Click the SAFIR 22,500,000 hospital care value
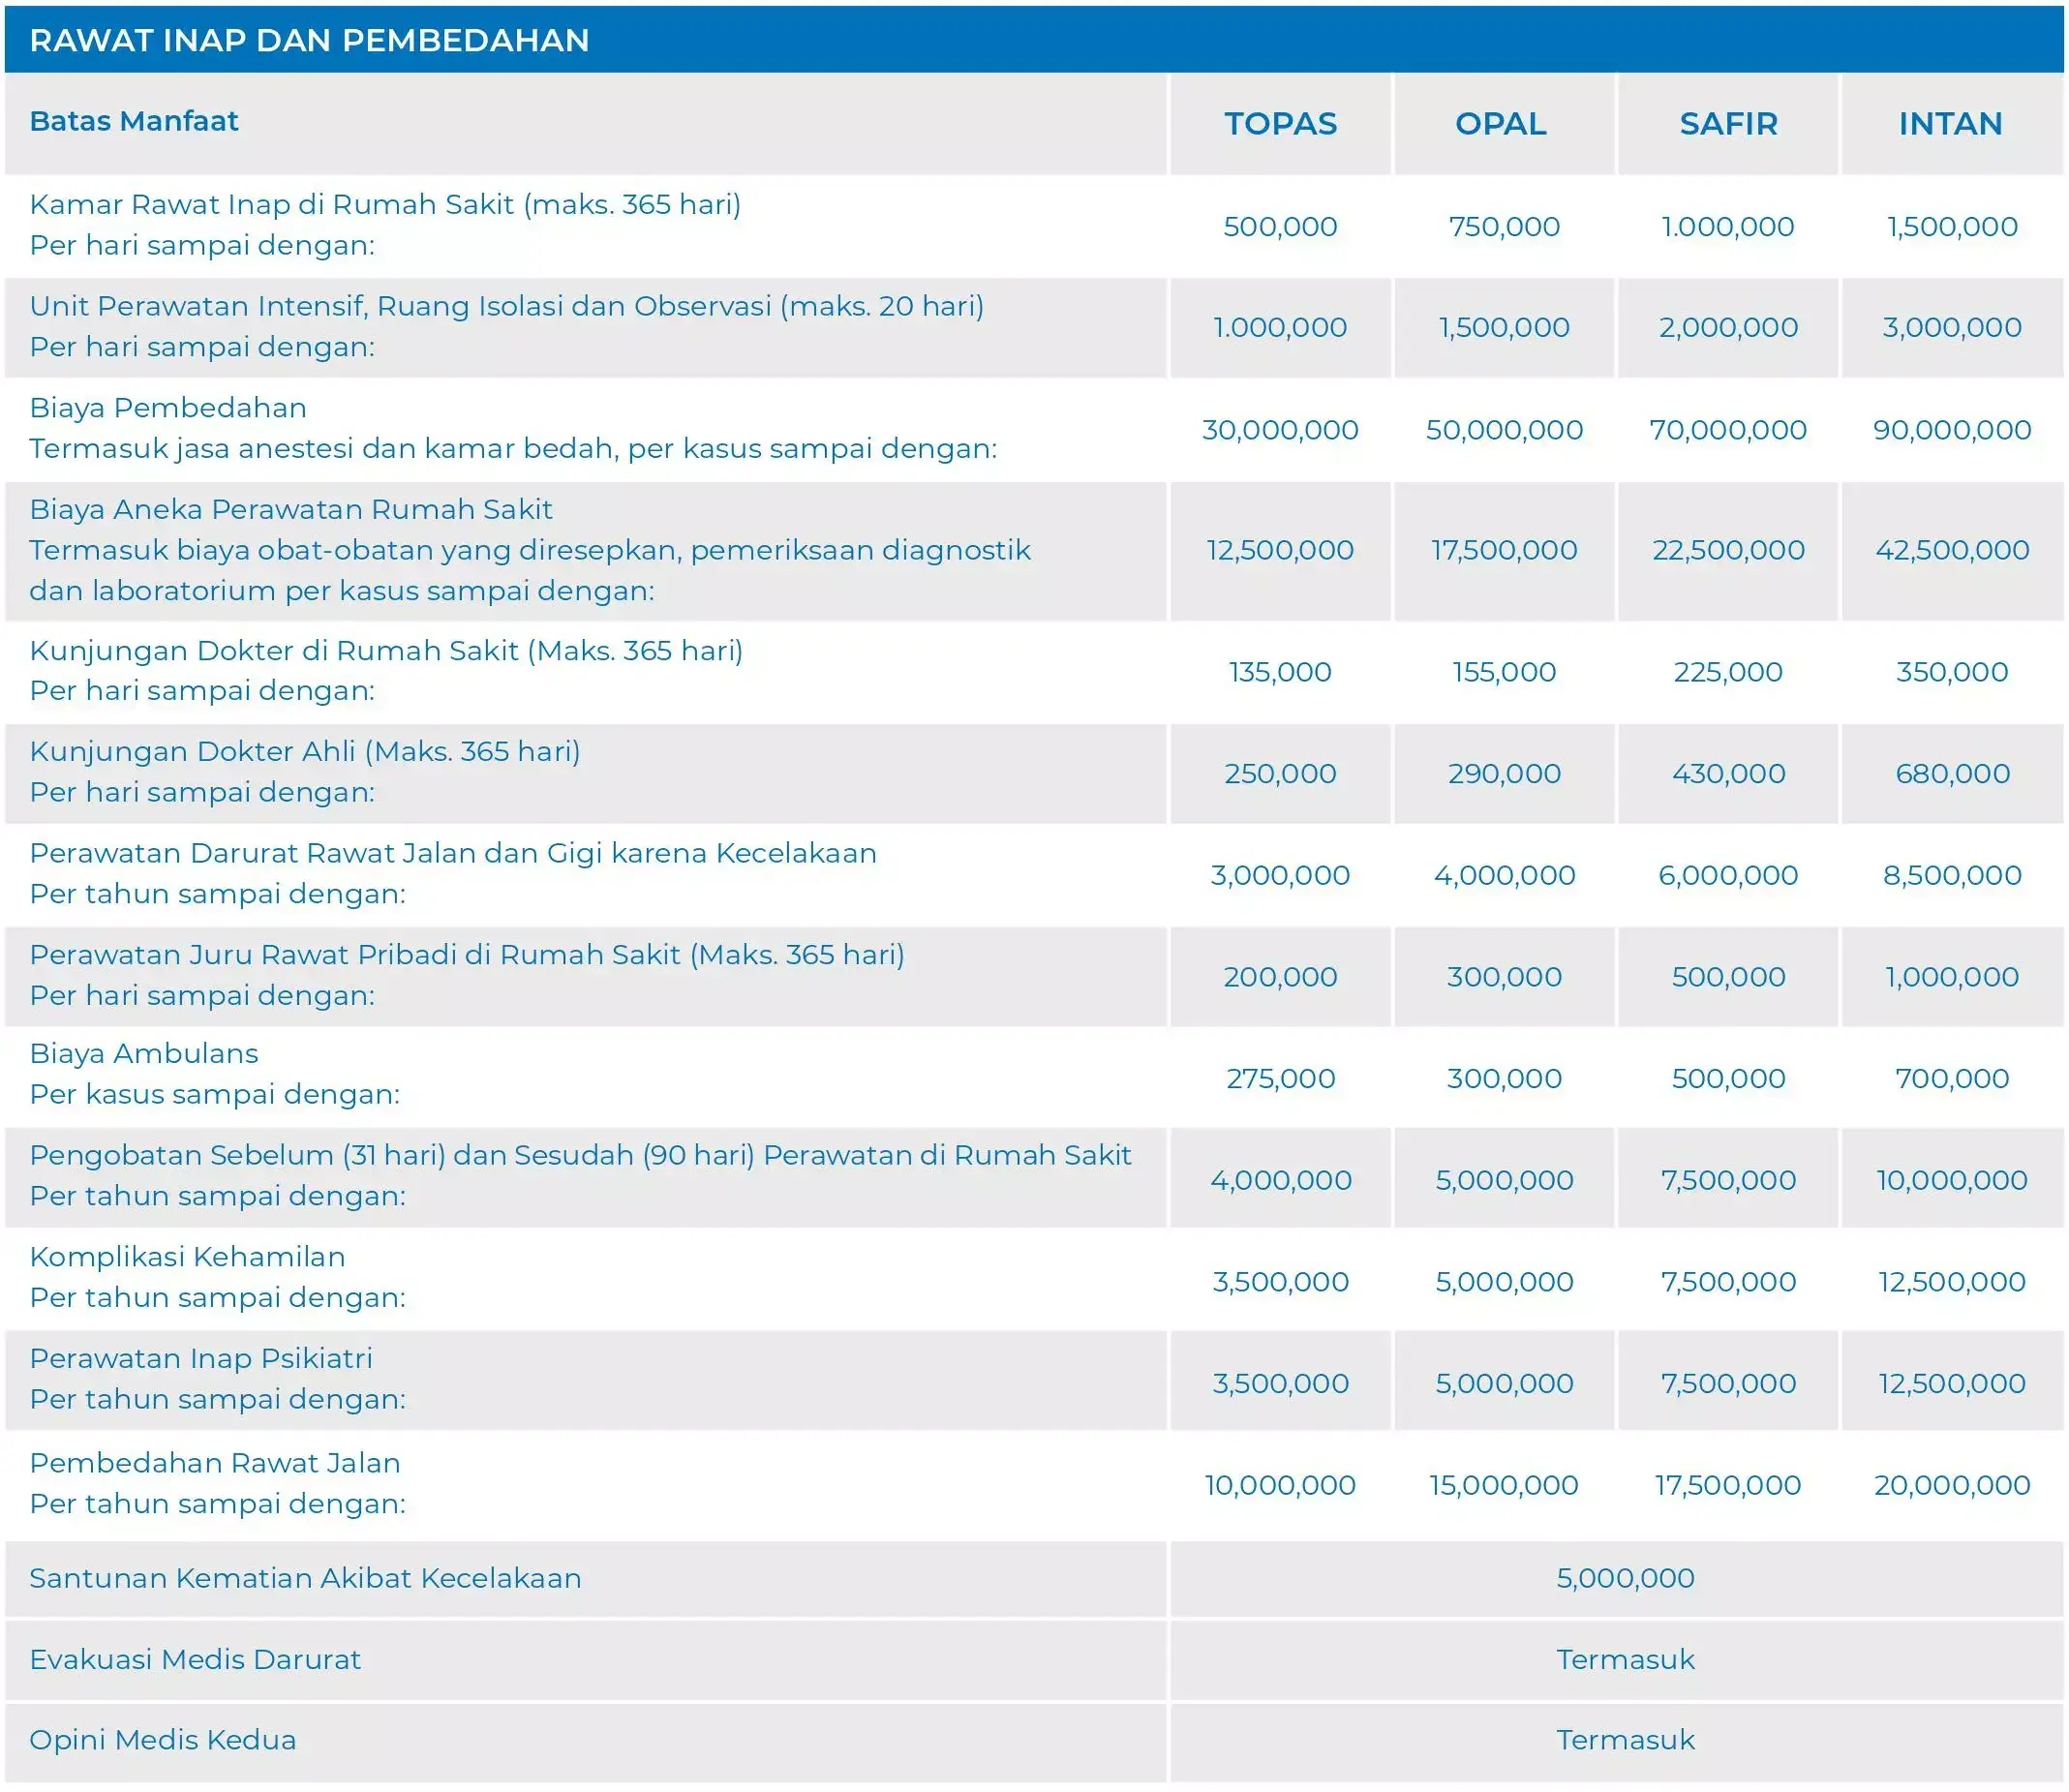Image resolution: width=2069 pixels, height=1792 pixels. (1728, 550)
